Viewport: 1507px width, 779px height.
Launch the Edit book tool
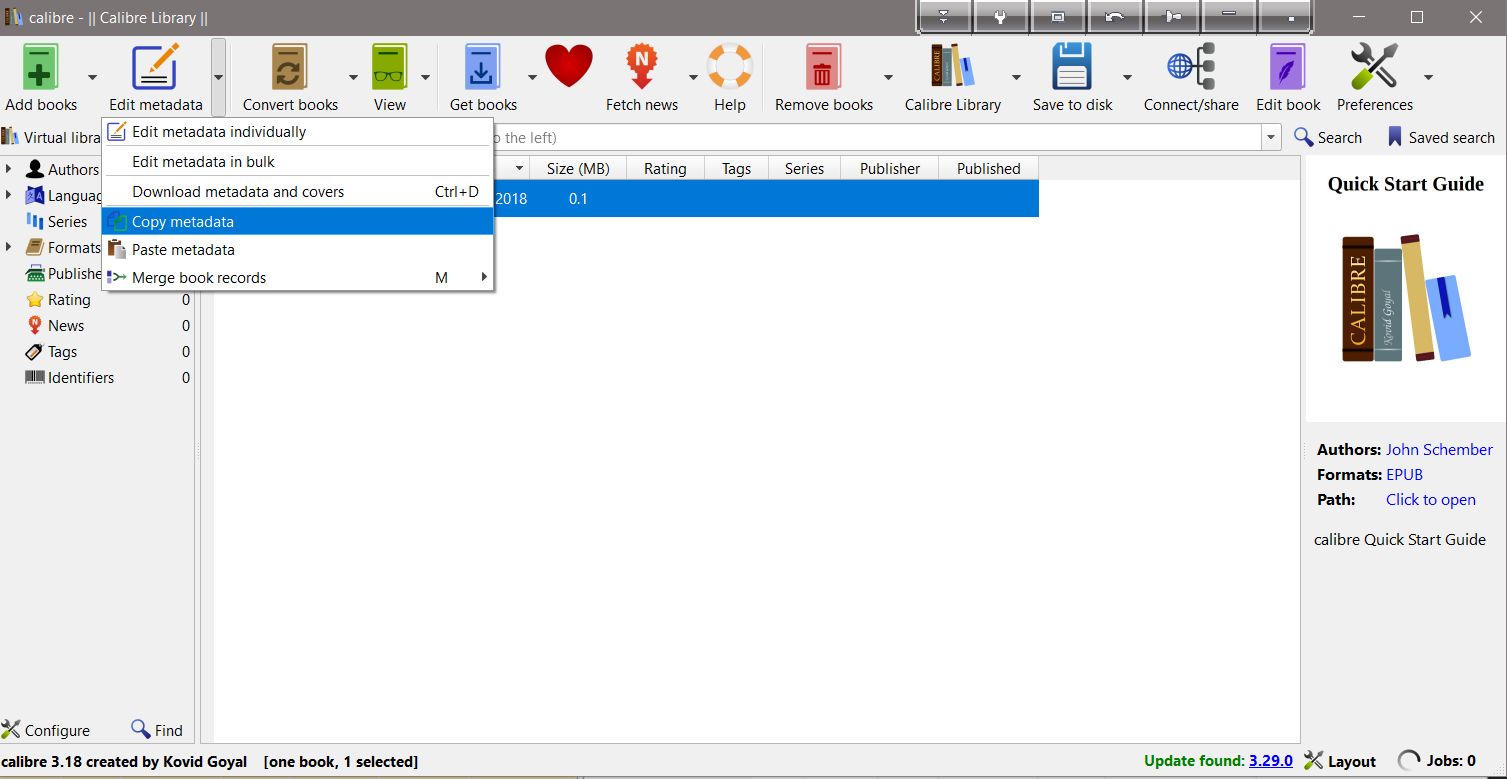[x=1288, y=67]
